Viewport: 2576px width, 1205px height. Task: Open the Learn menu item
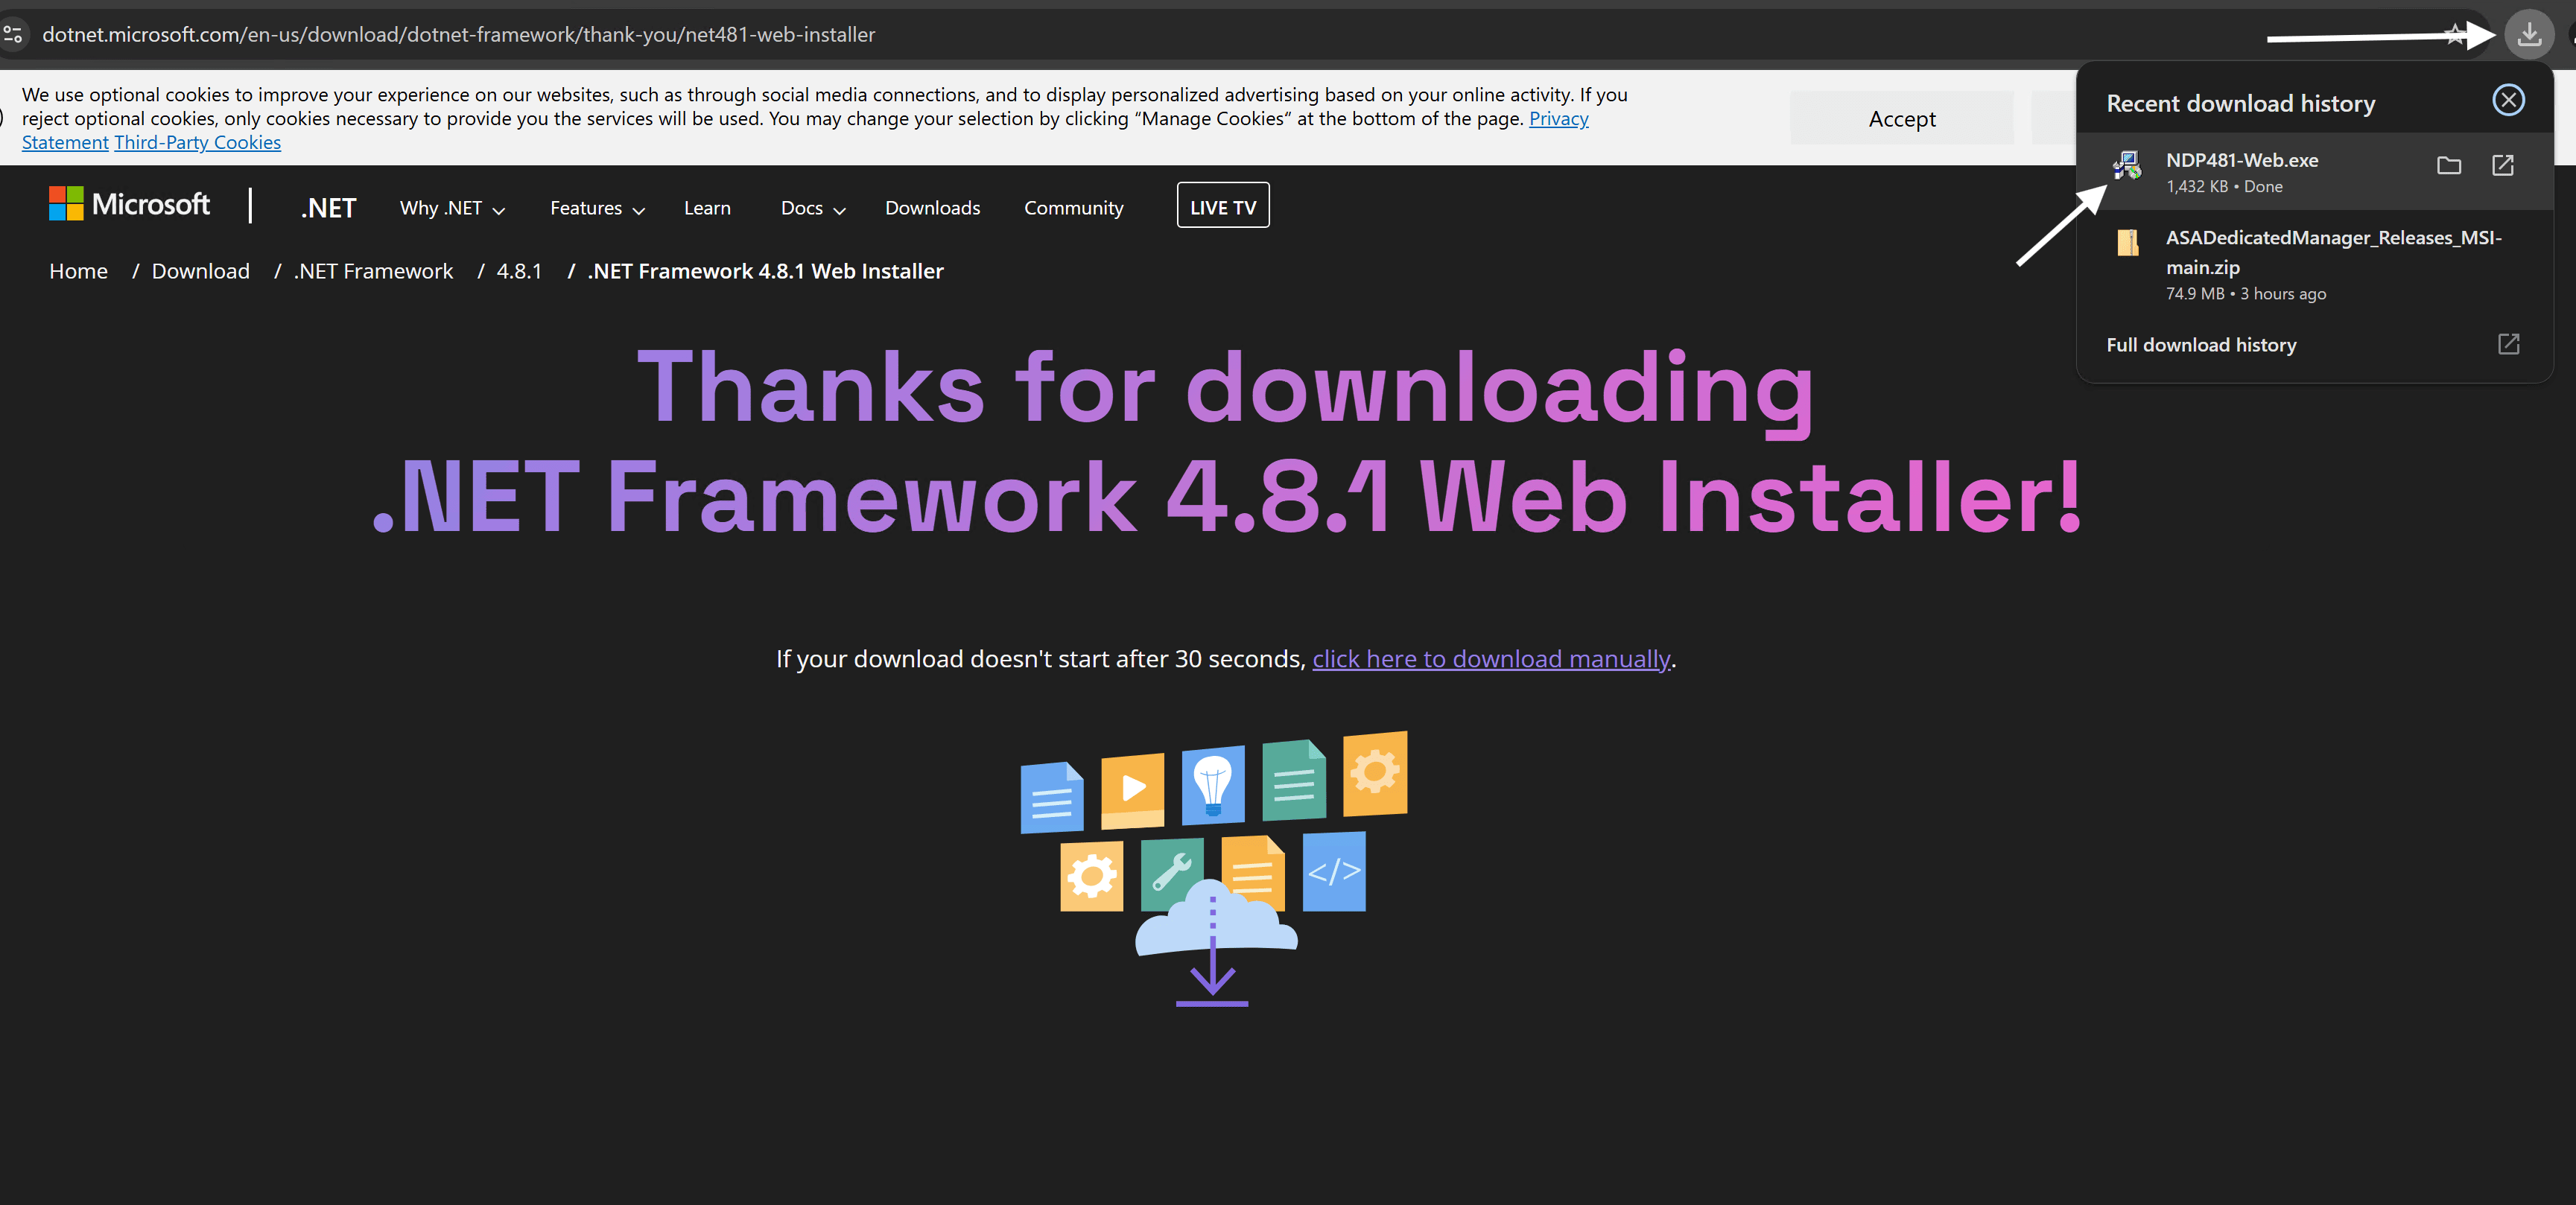(x=707, y=208)
